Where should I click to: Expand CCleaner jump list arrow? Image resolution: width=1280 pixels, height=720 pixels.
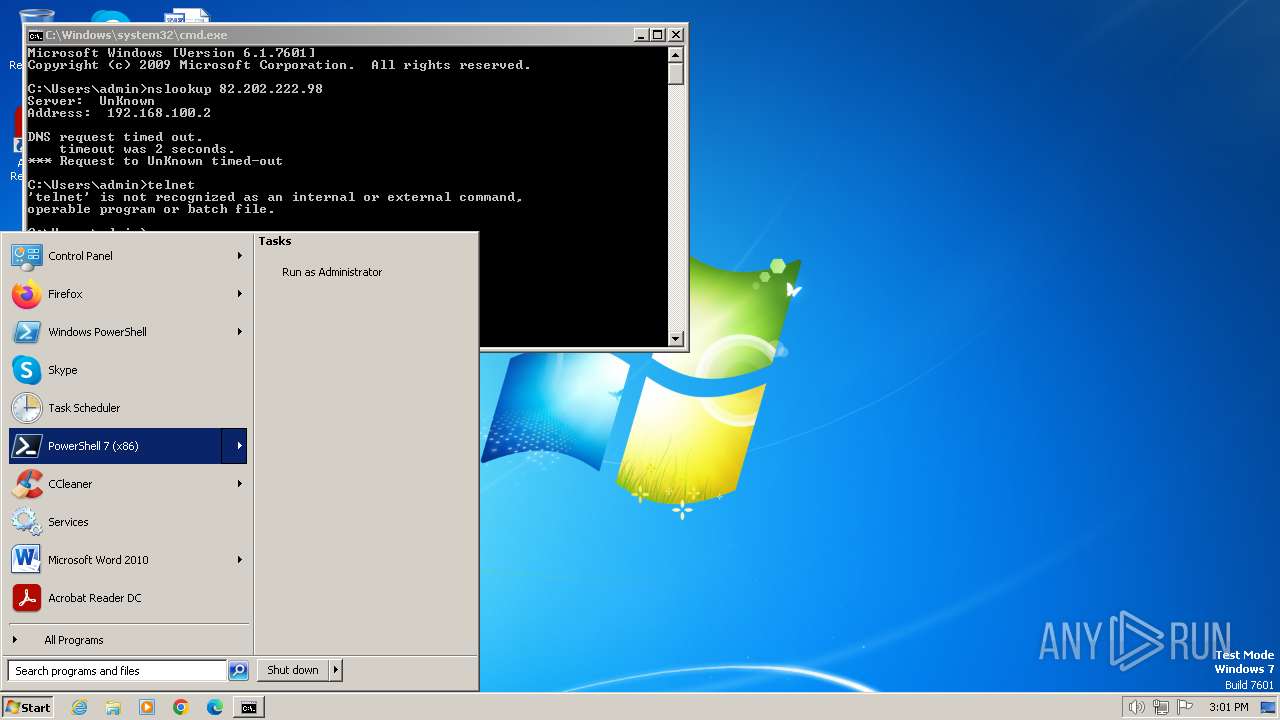(x=240, y=484)
